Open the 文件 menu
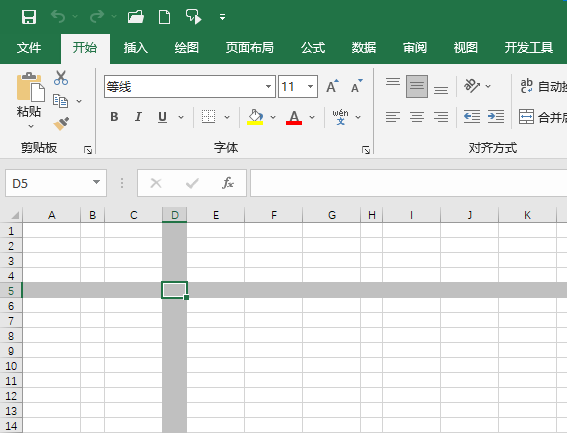567x433 pixels. (29, 48)
